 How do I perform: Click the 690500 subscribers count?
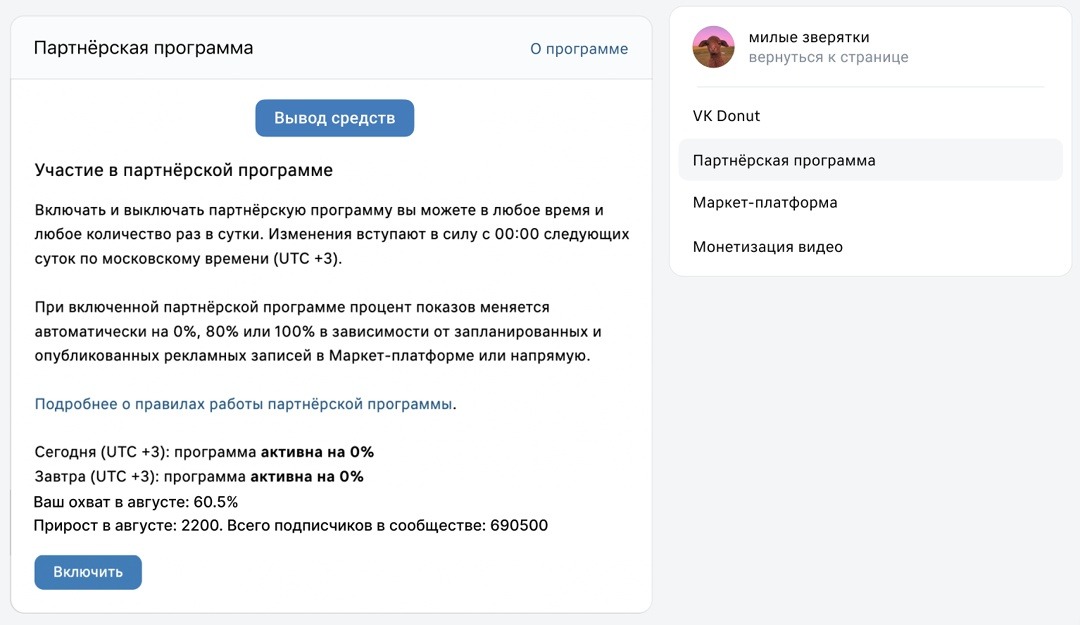[518, 524]
